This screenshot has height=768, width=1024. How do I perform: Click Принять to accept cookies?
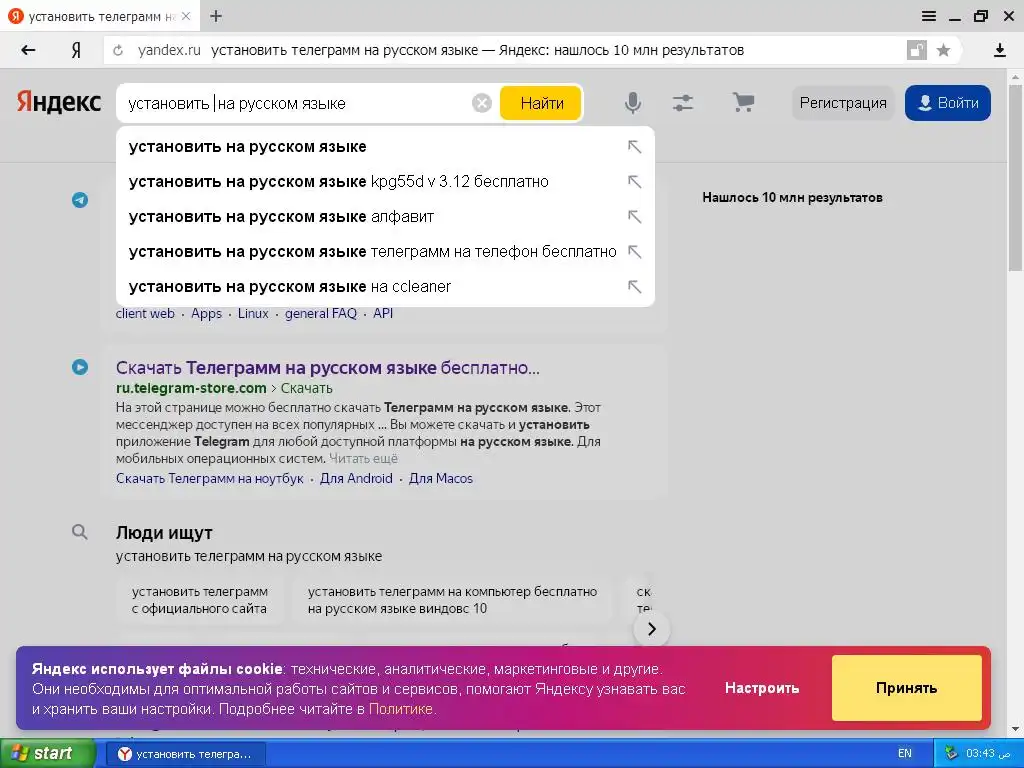coord(906,688)
